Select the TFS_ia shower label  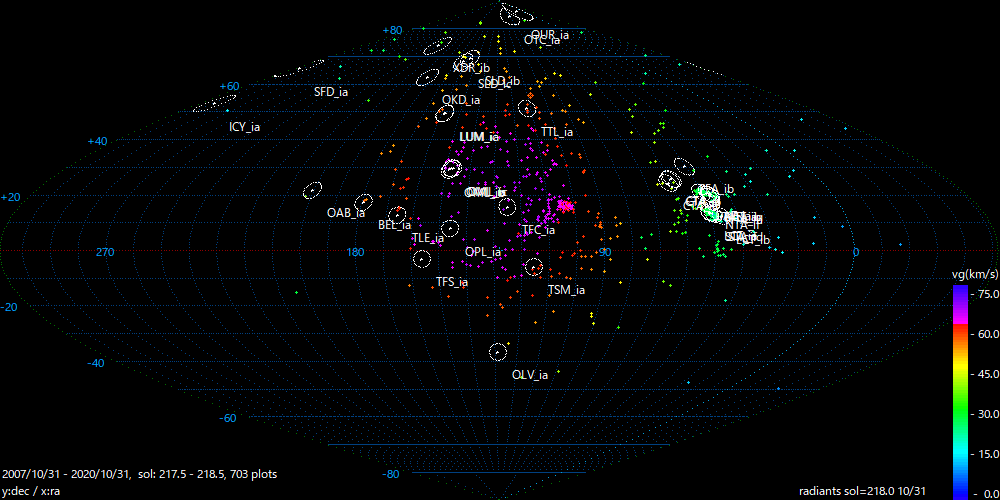click(451, 283)
